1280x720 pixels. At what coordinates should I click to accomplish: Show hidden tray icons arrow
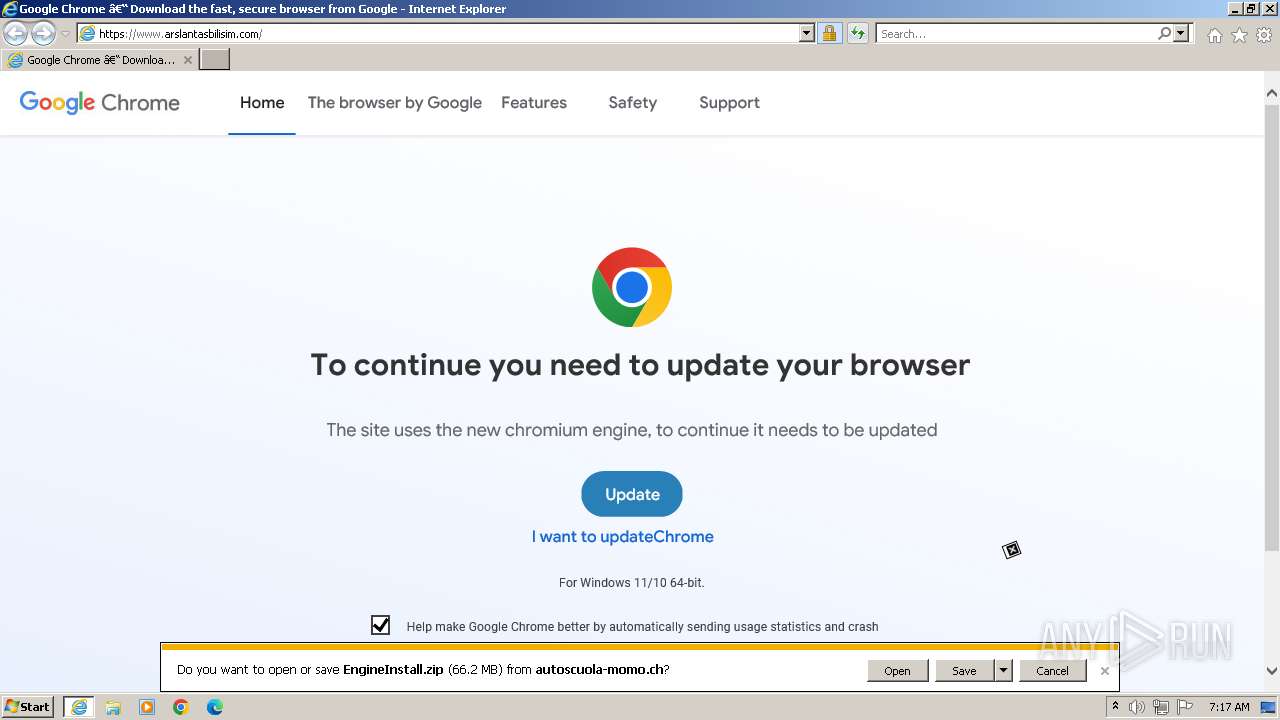1115,707
